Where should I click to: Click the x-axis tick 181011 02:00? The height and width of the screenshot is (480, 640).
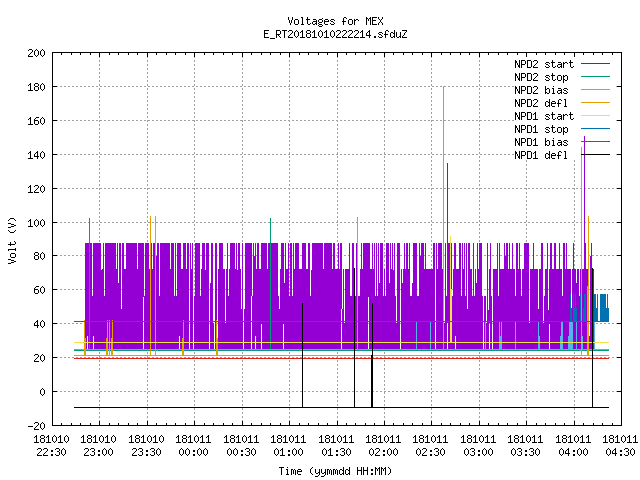click(383, 446)
